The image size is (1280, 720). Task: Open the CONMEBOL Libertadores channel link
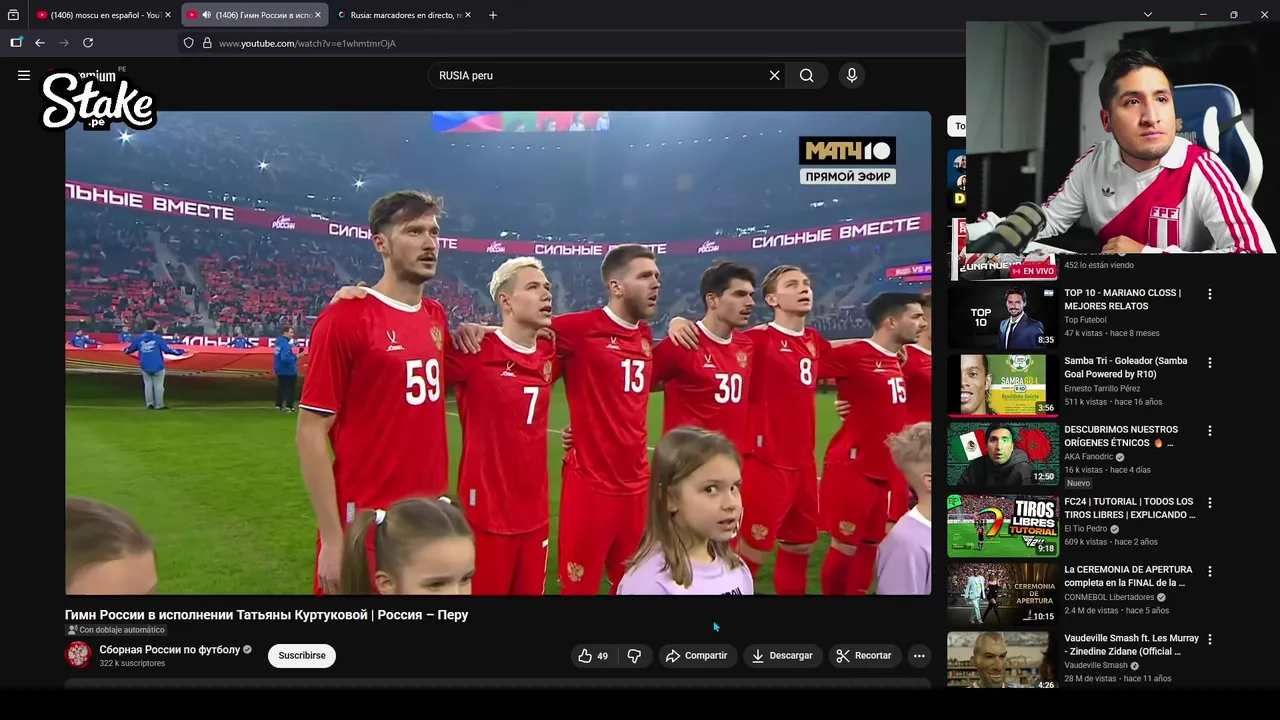click(1109, 597)
